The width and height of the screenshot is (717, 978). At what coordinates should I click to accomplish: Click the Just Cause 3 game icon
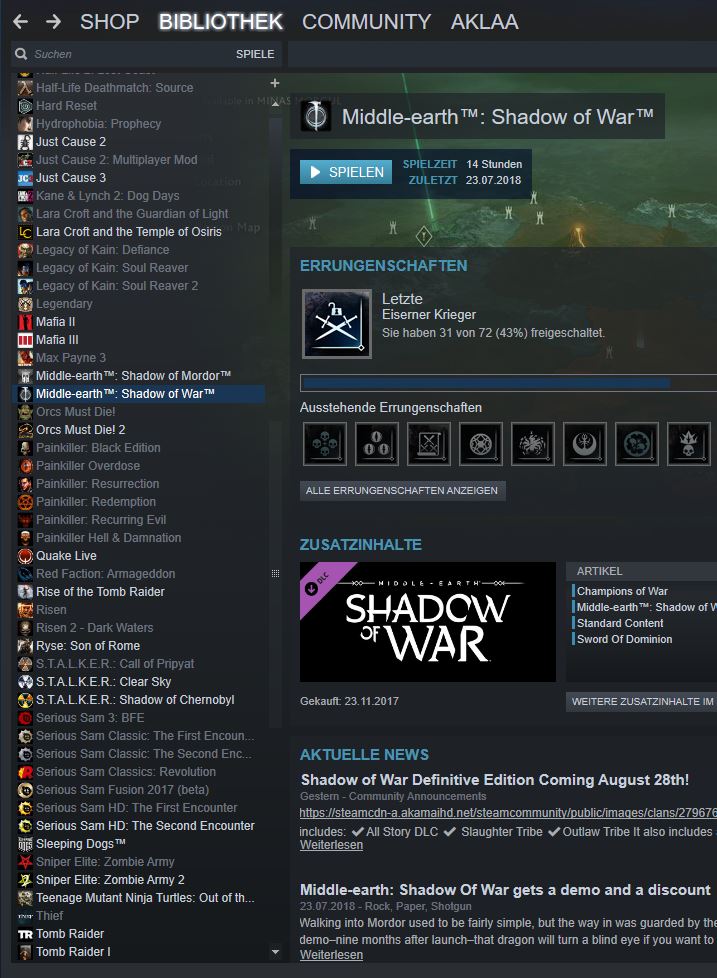(x=25, y=178)
